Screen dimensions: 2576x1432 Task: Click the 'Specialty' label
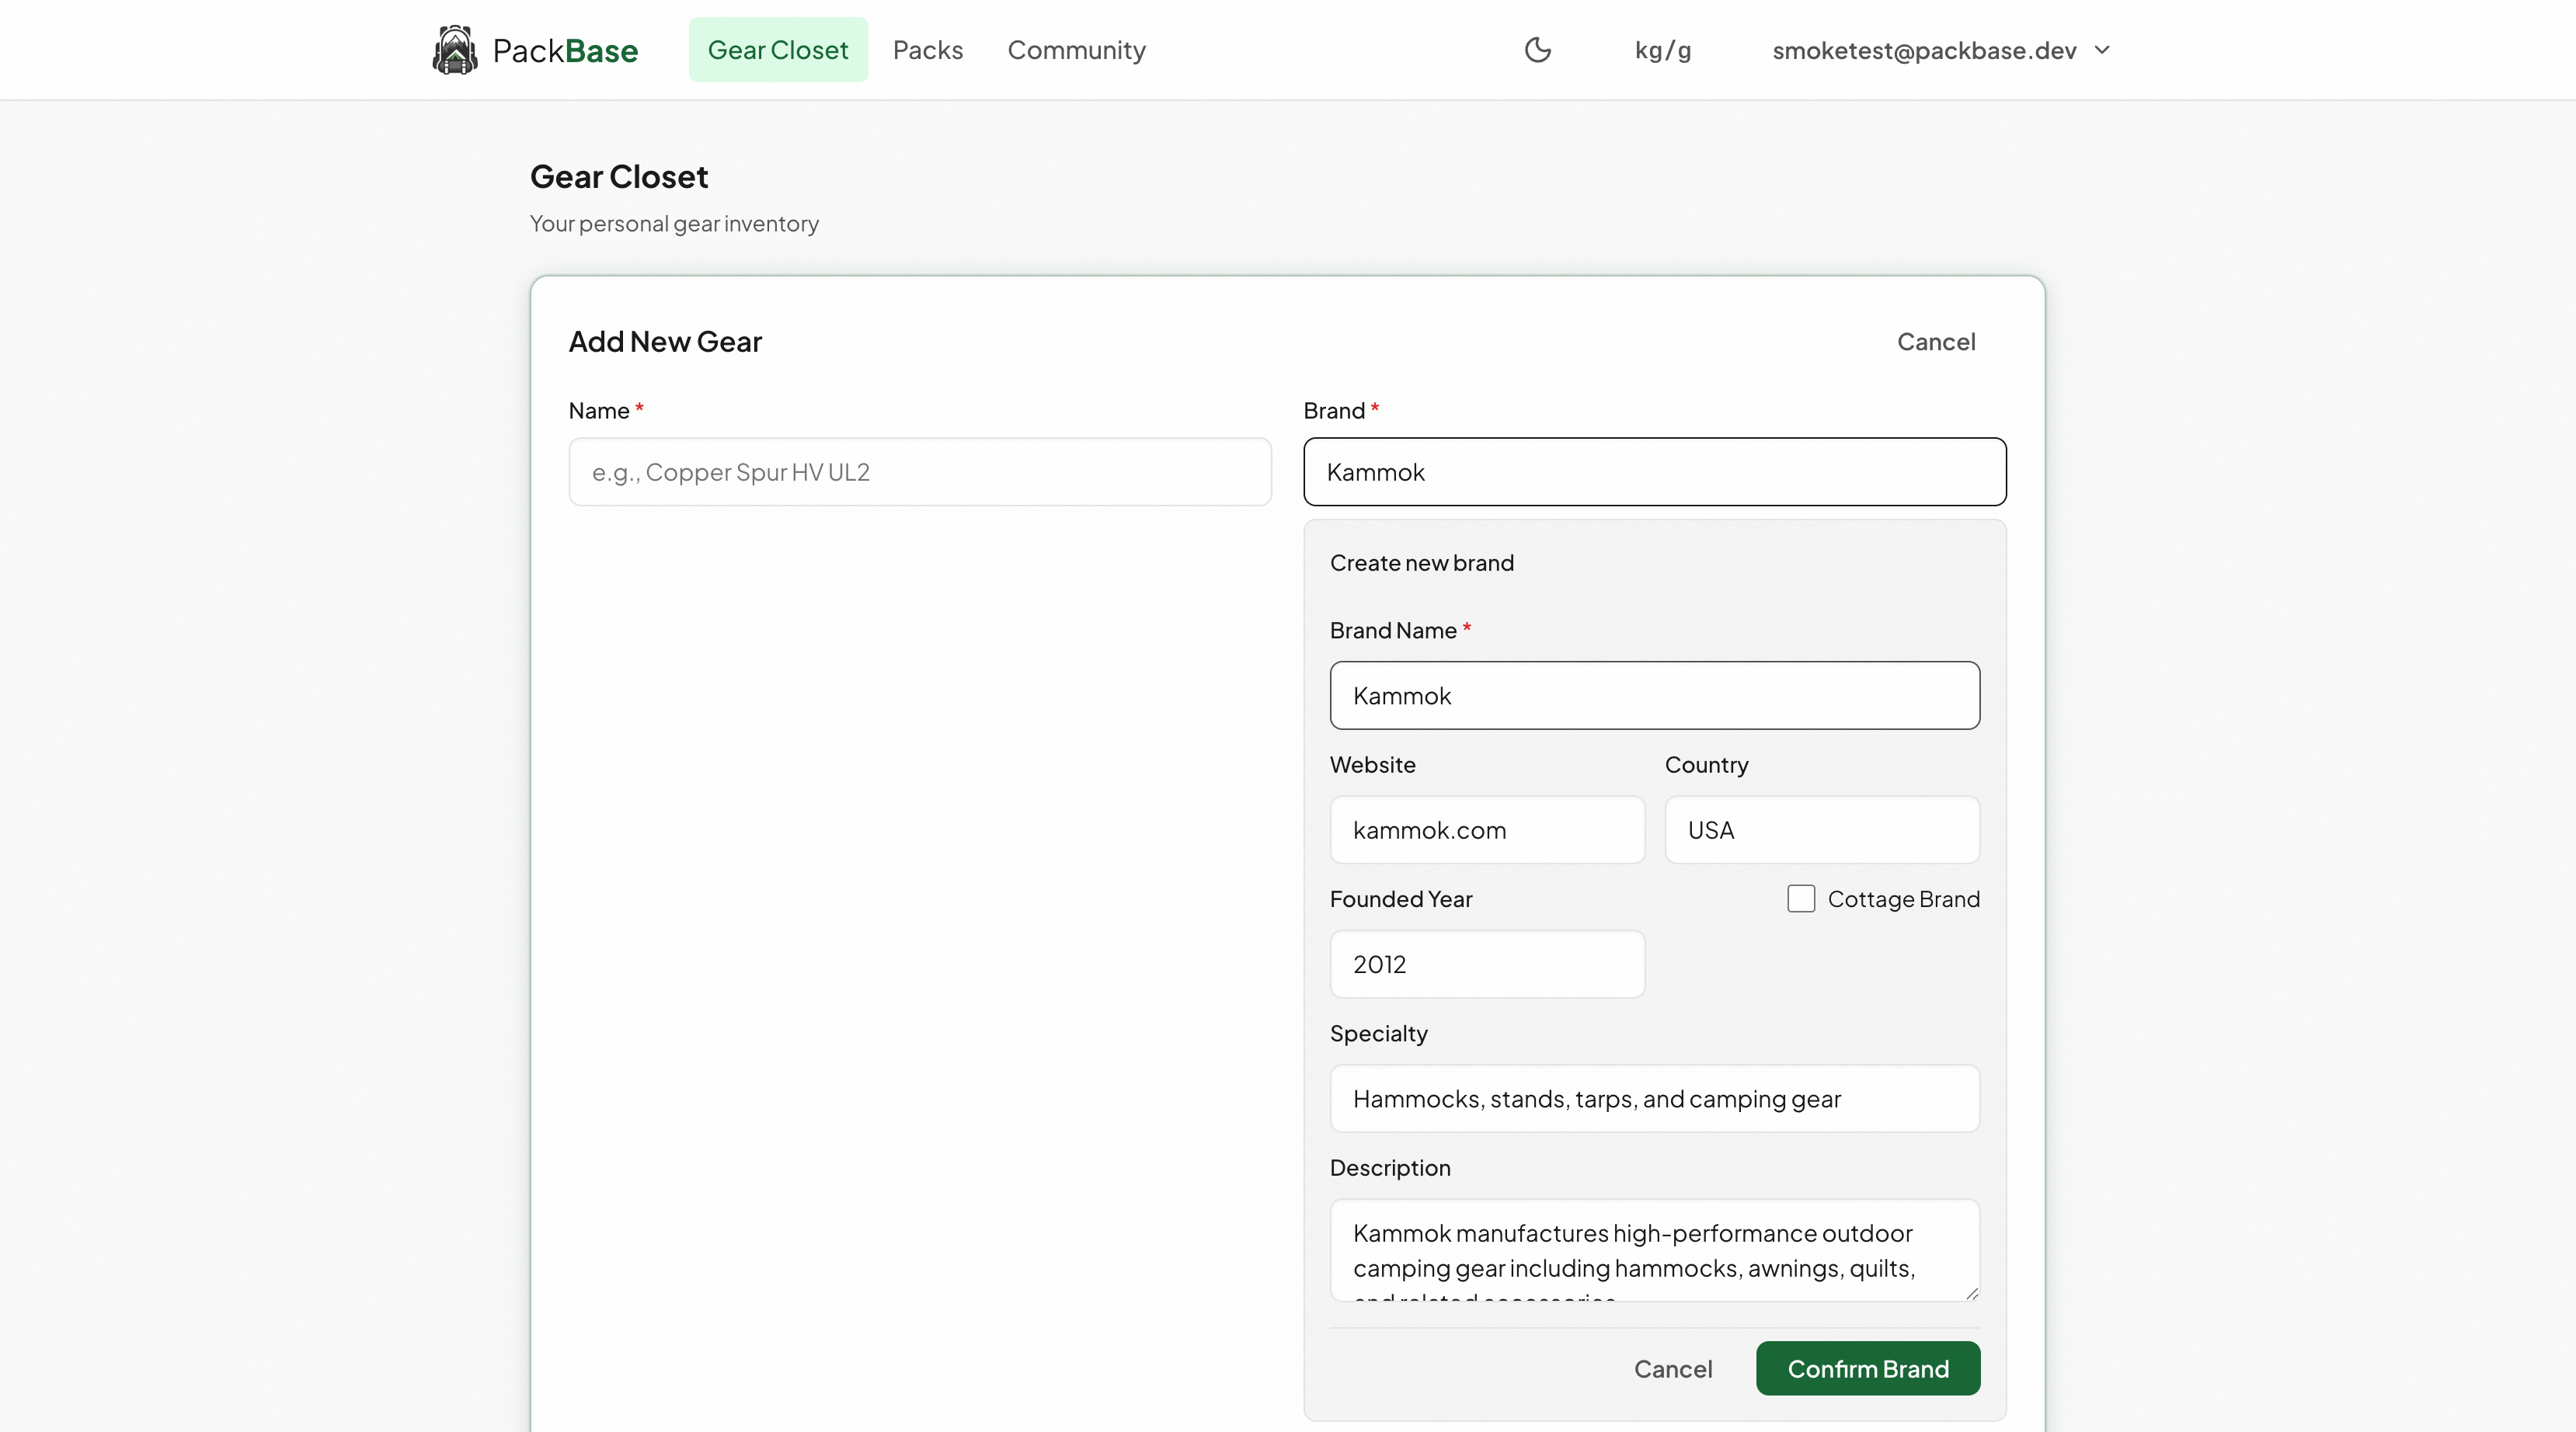click(1379, 1034)
